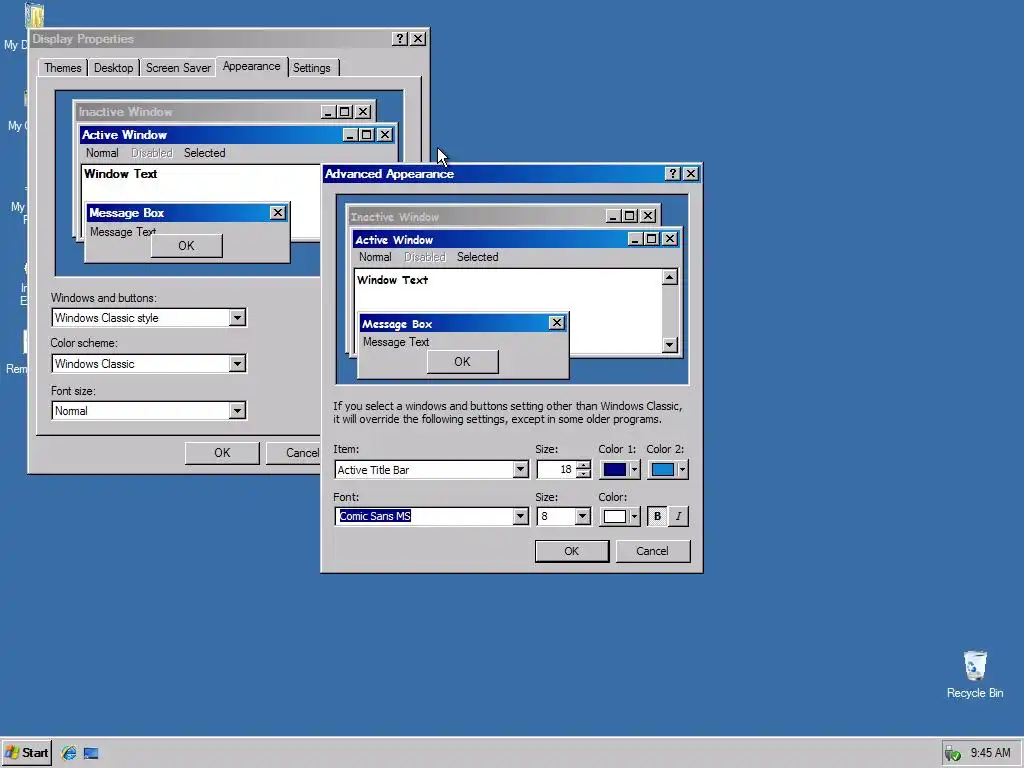Open the Color scheme dropdown
Image resolution: width=1024 pixels, height=768 pixels.
point(237,364)
